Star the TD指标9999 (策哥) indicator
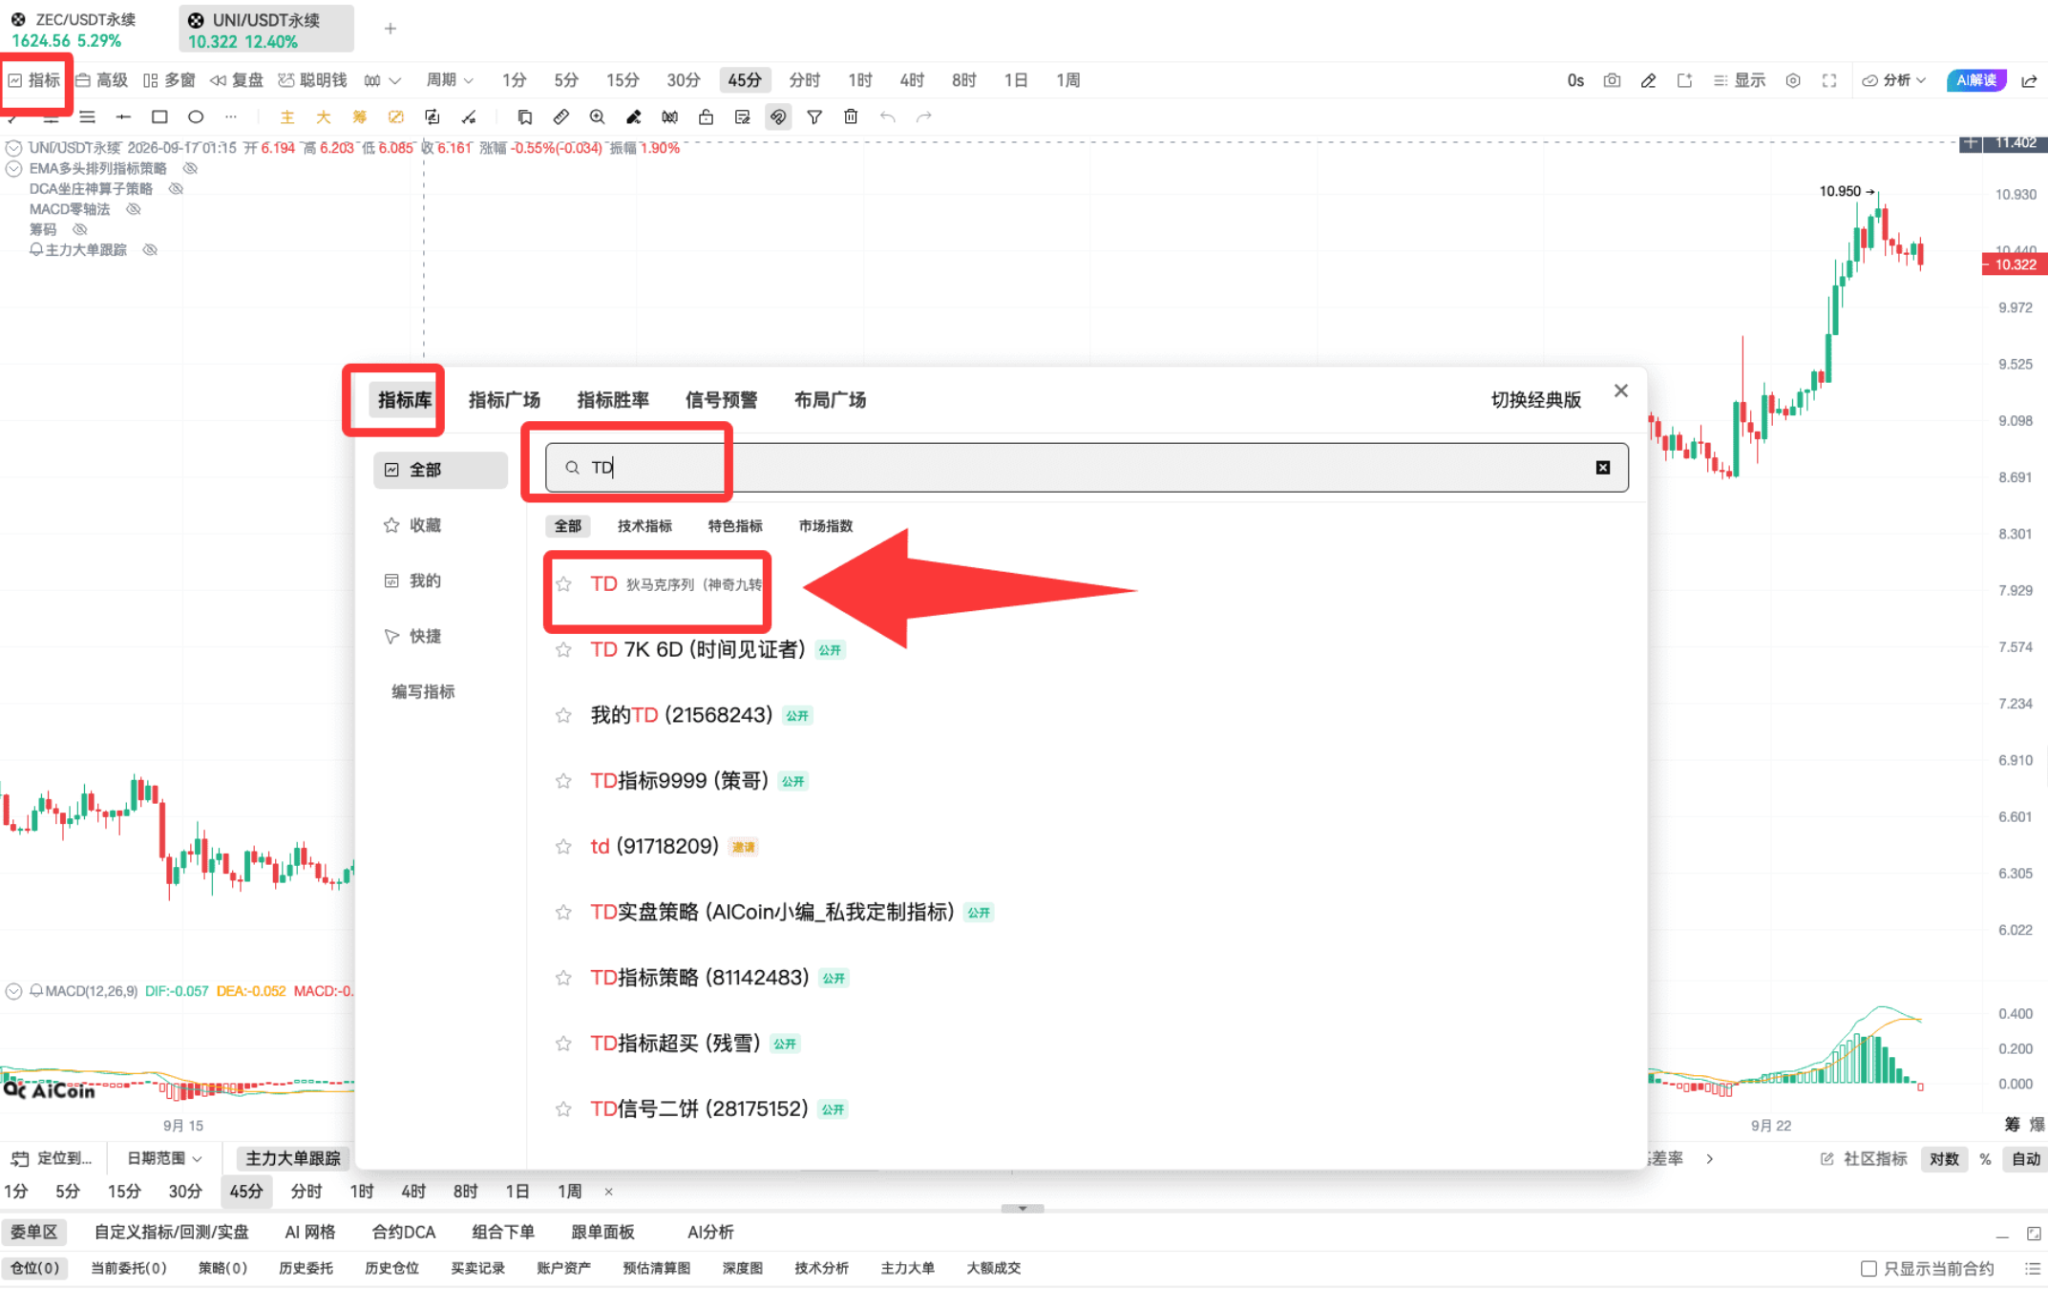2048x1291 pixels. [564, 781]
